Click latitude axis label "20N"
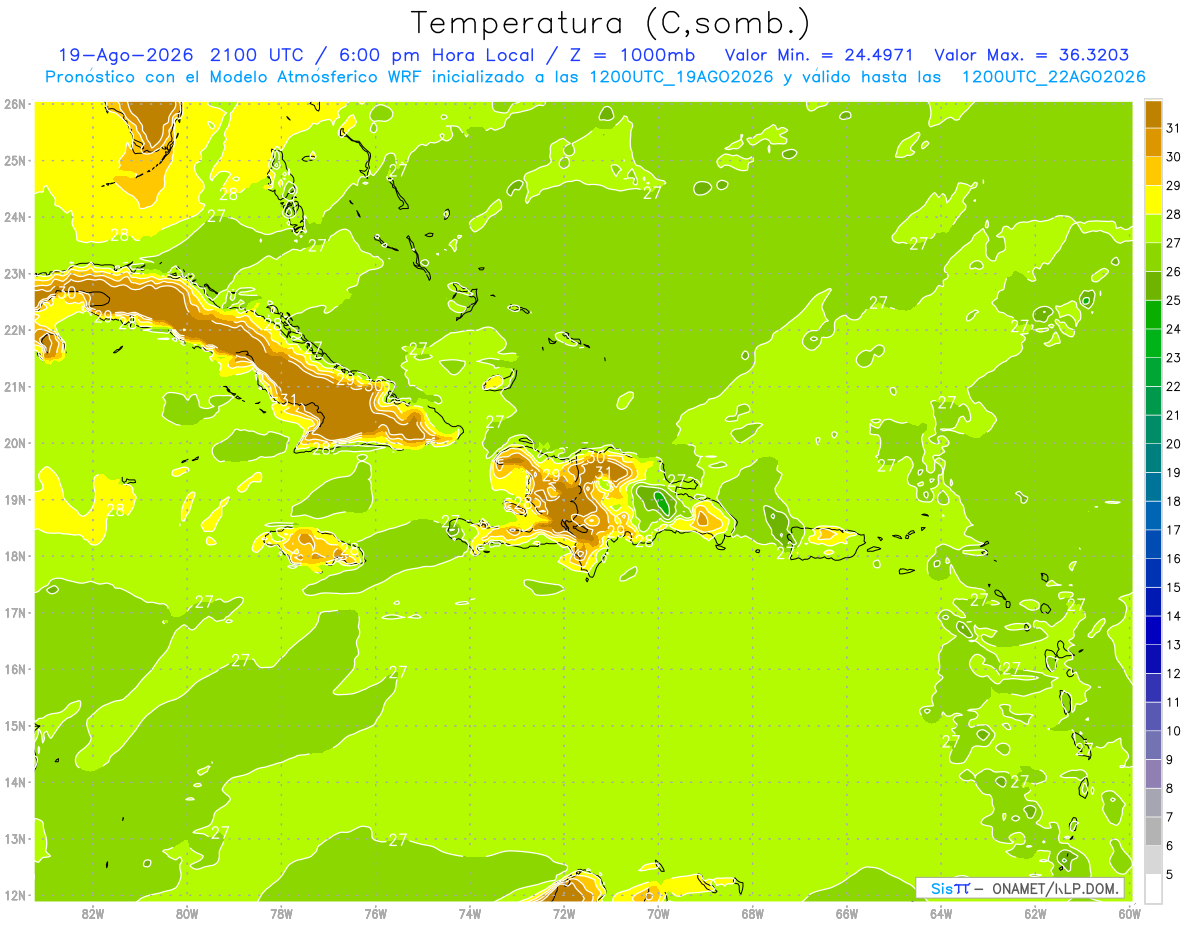 (x=14, y=443)
